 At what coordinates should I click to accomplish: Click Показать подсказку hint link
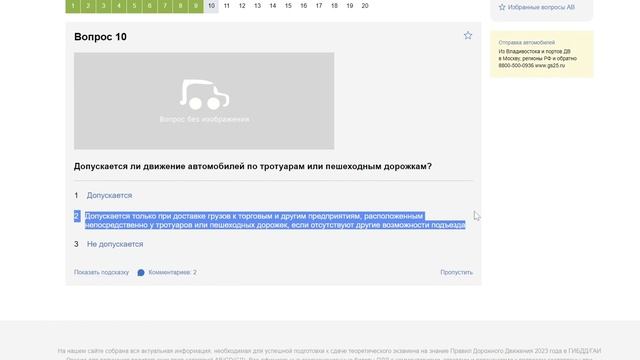point(101,272)
